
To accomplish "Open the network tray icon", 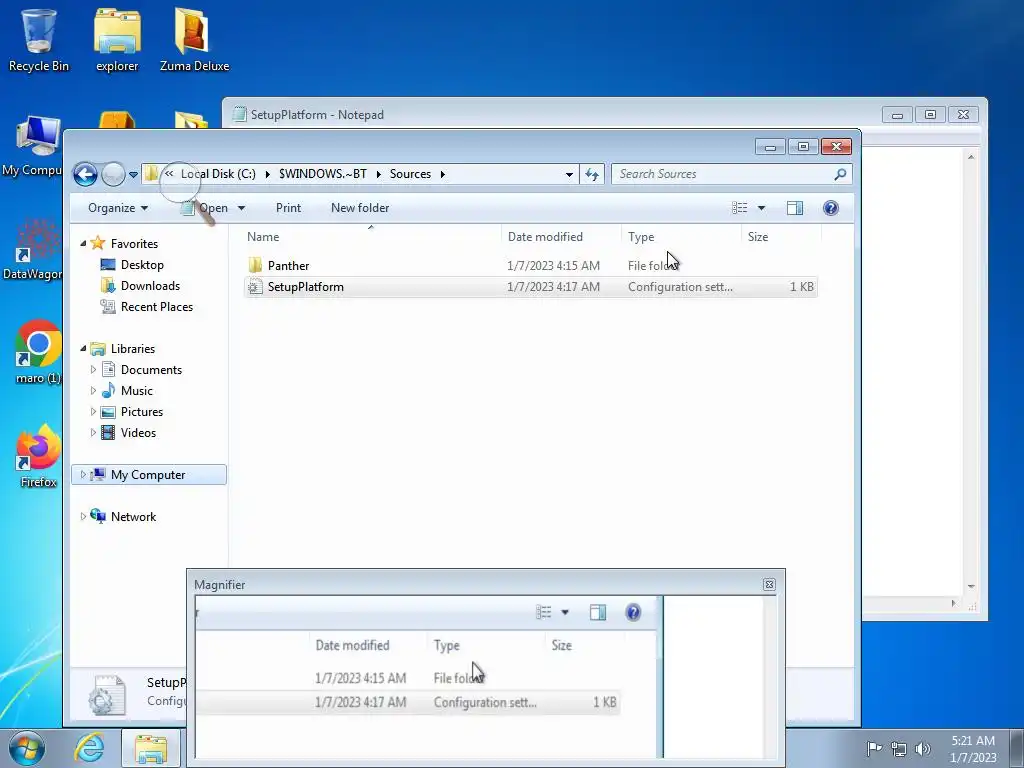I will click(x=899, y=748).
